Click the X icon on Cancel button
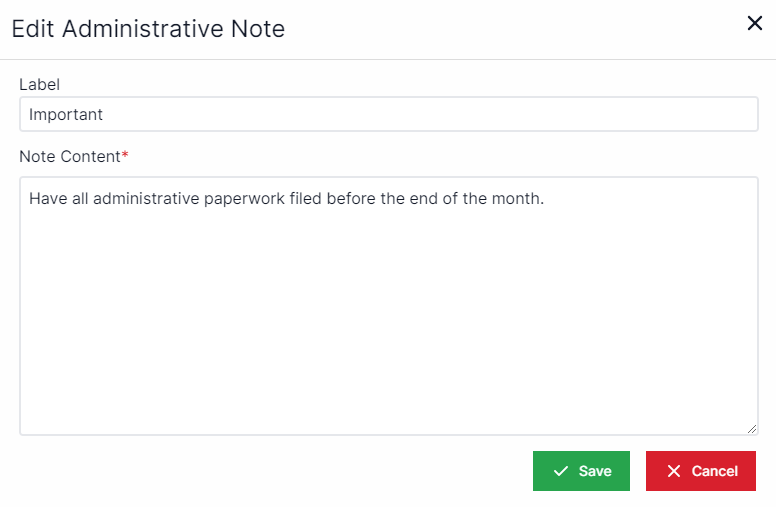 [x=674, y=471]
